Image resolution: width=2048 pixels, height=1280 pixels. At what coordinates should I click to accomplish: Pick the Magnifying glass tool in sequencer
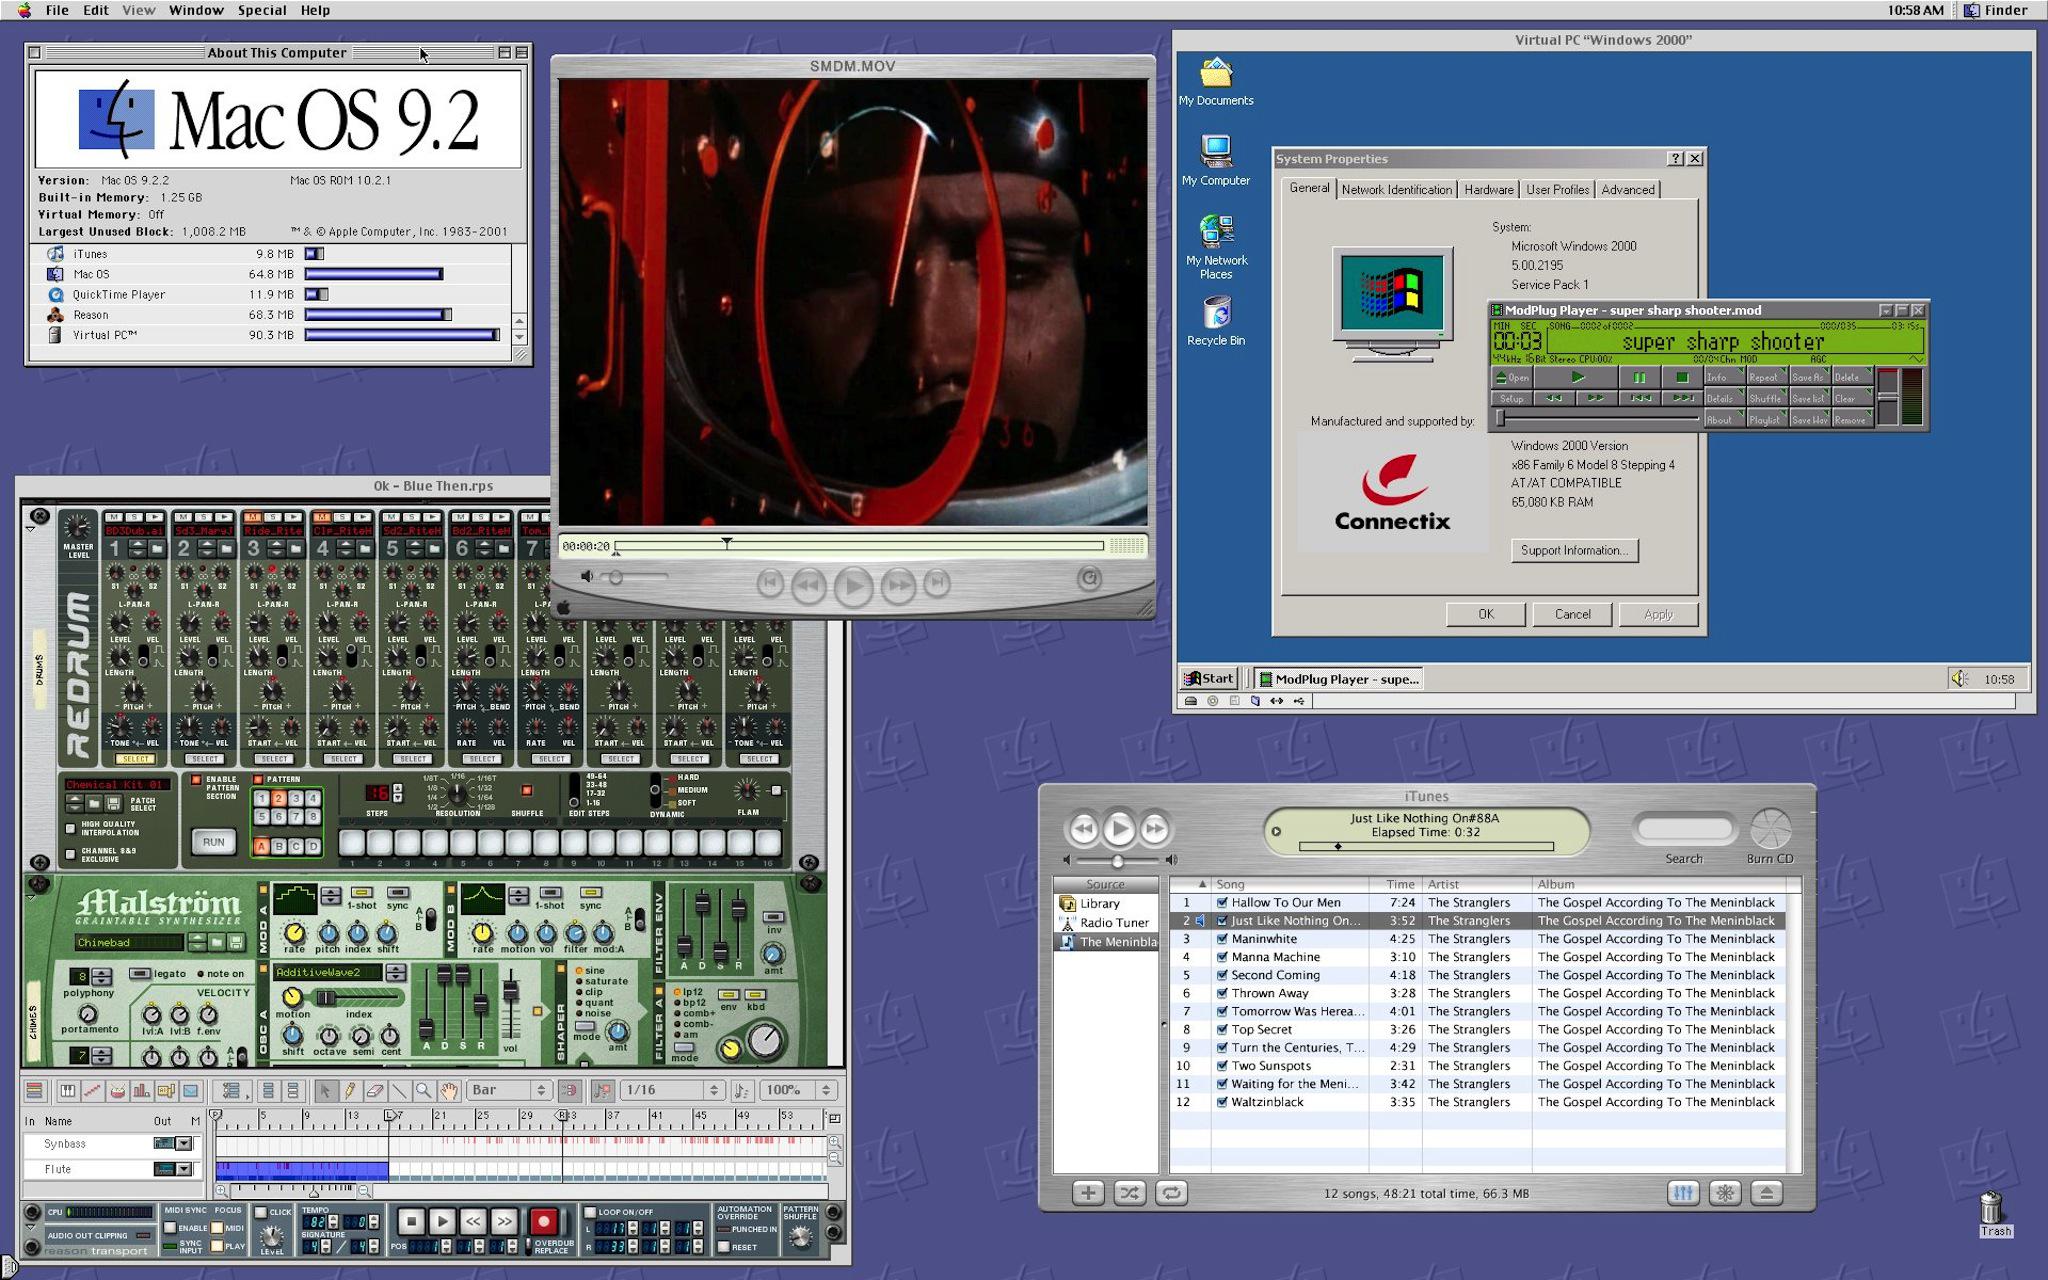[x=423, y=1090]
